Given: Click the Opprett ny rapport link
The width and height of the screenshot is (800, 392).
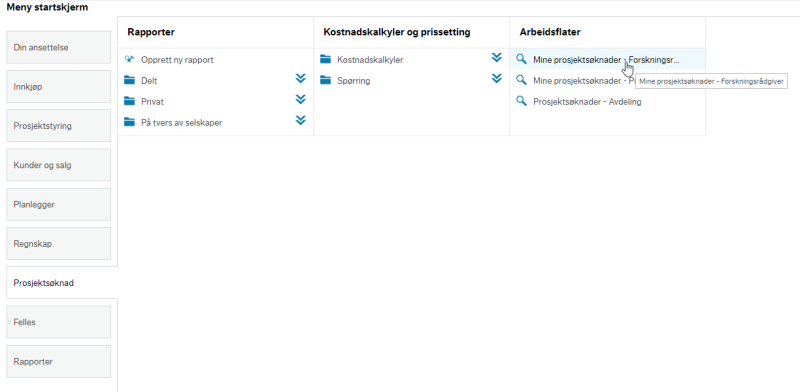Looking at the screenshot, I should pyautogui.click(x=177, y=60).
